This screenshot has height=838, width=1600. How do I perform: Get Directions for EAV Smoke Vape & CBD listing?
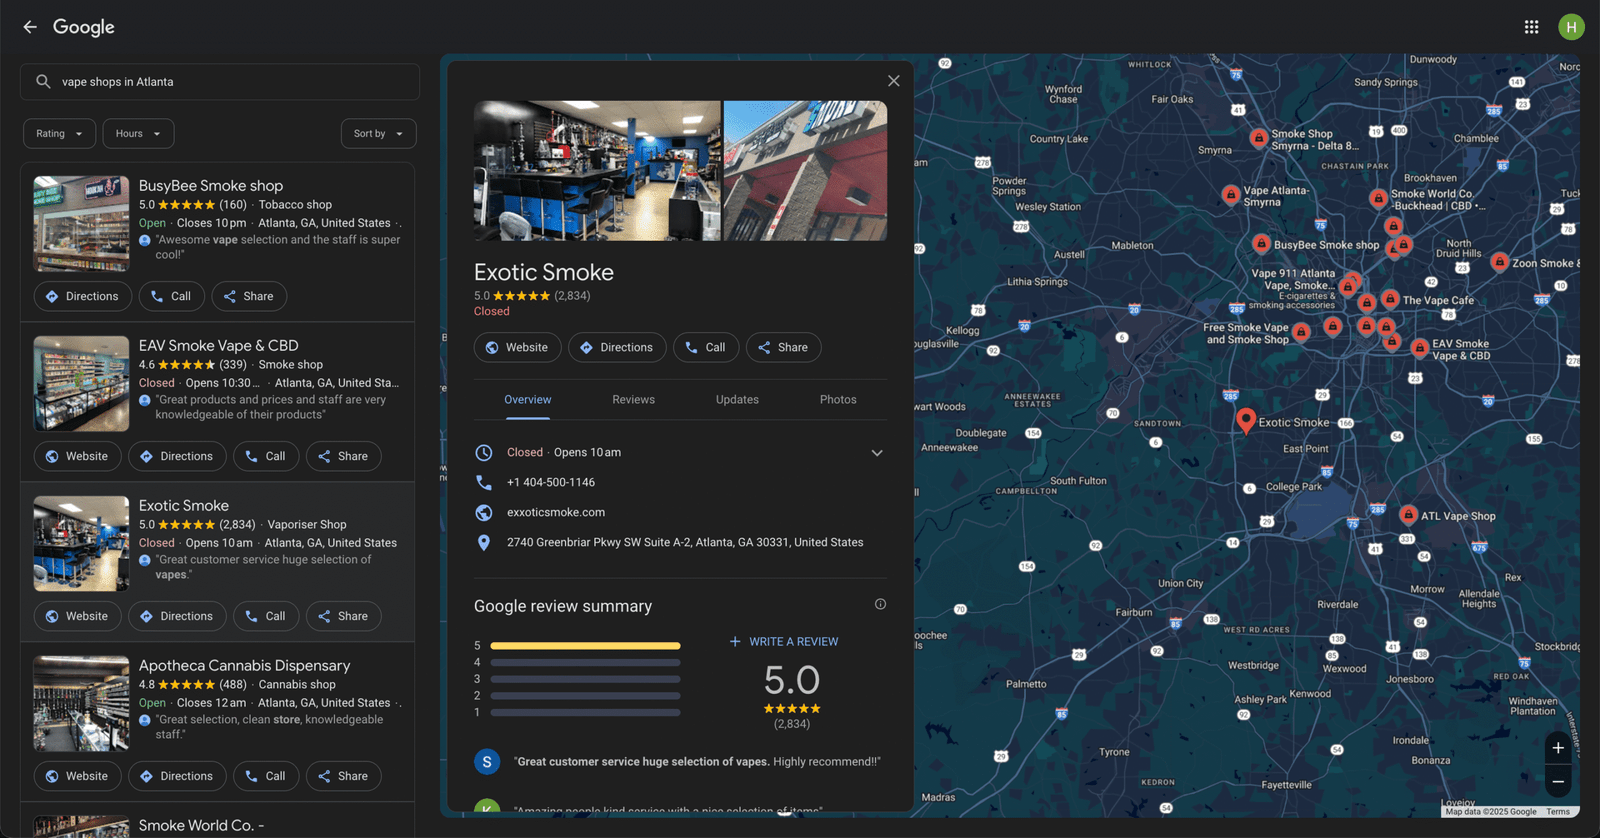pyautogui.click(x=177, y=456)
